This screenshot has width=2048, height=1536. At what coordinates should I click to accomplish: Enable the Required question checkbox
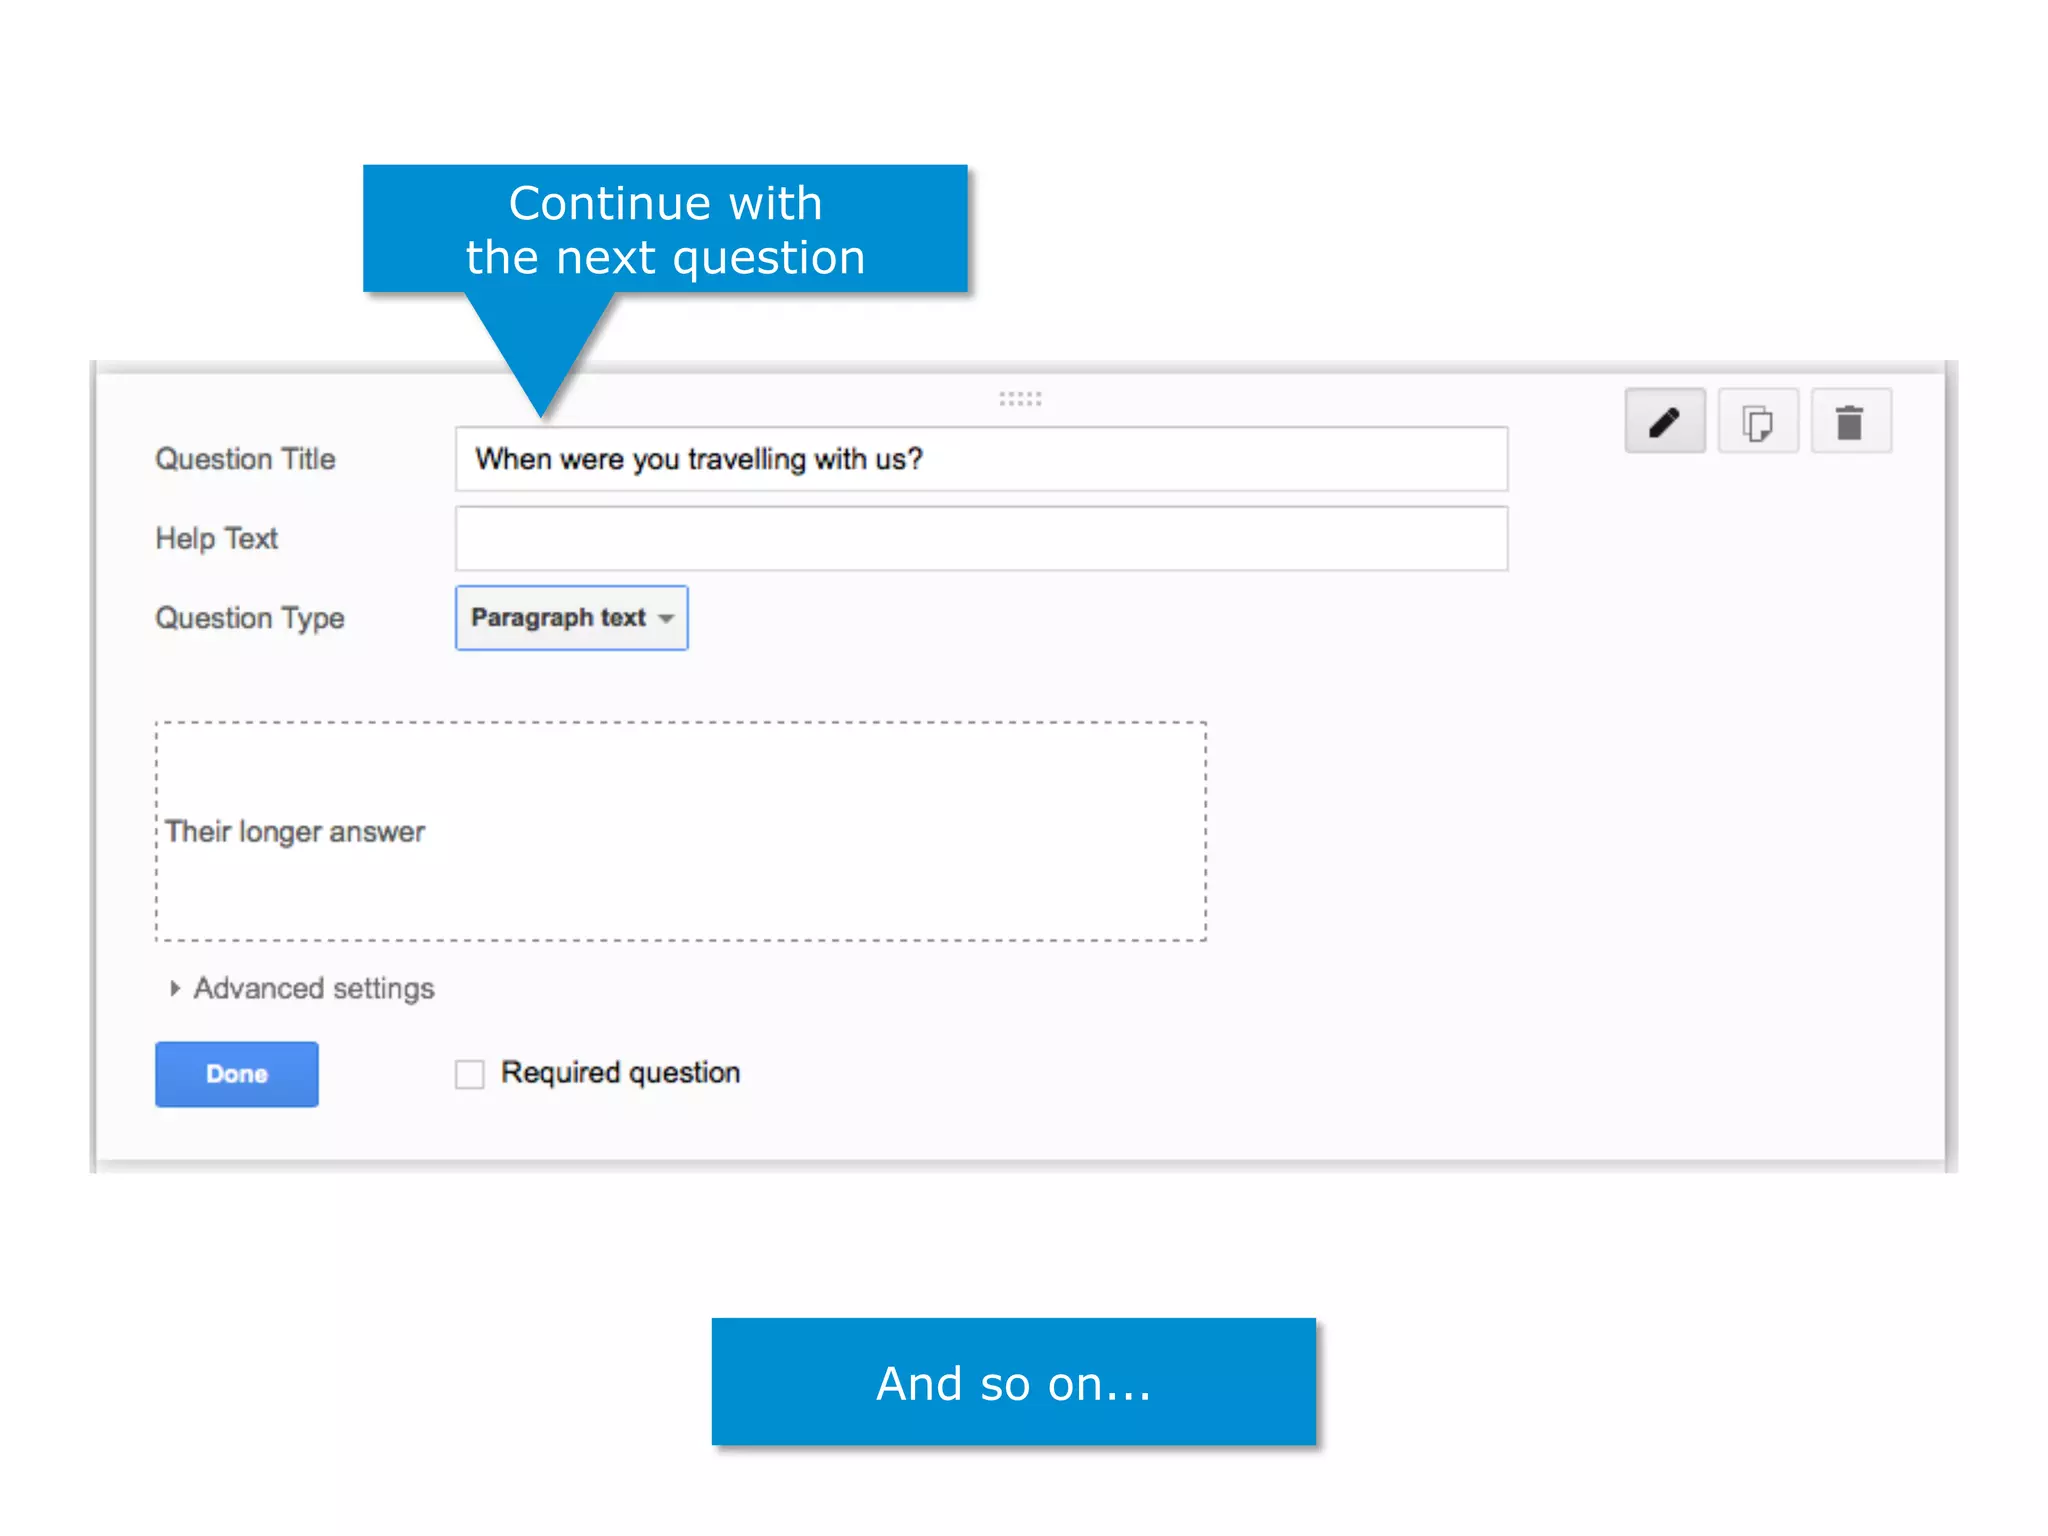469,1074
